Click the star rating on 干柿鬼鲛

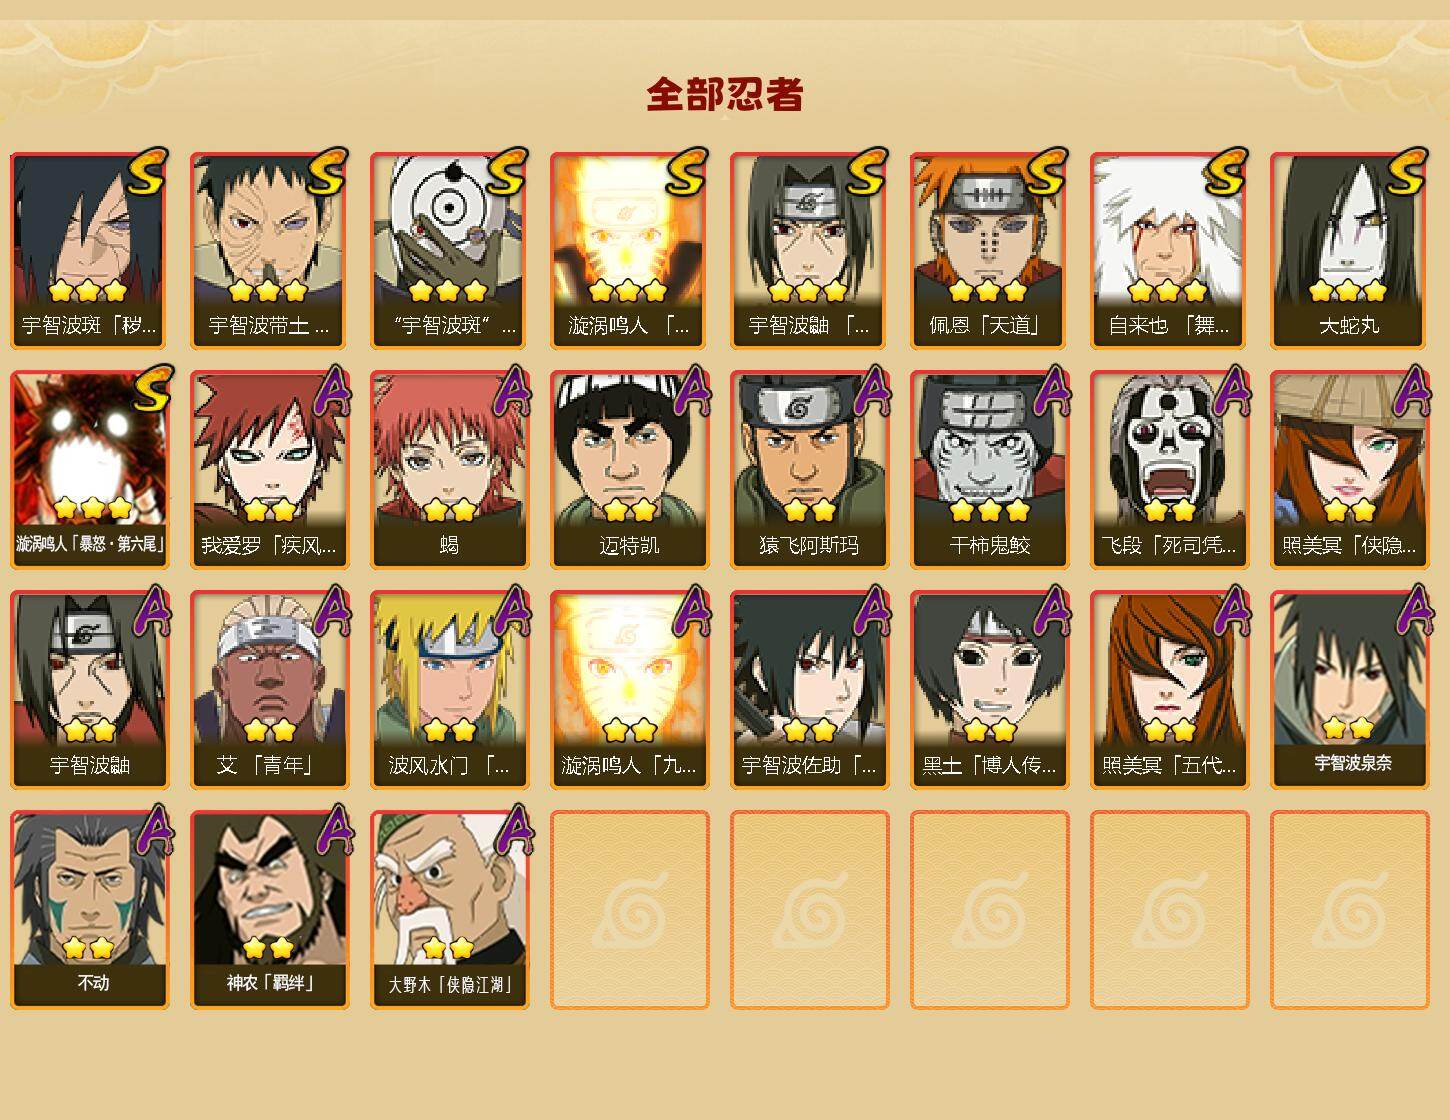[x=989, y=510]
